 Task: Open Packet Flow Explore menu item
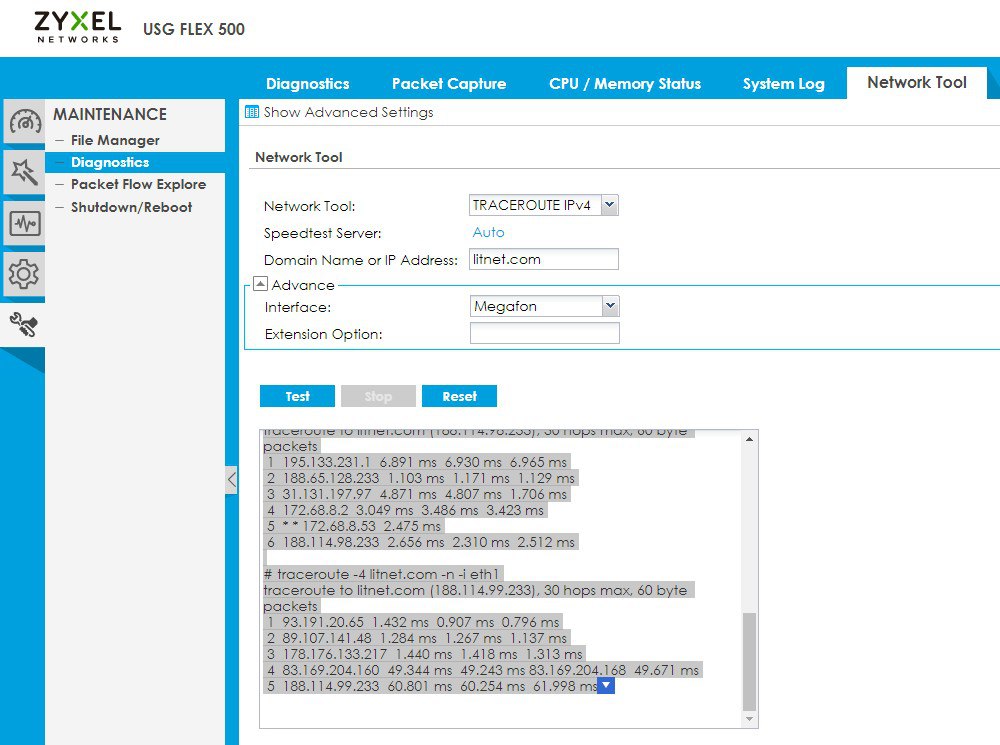pyautogui.click(x=138, y=184)
